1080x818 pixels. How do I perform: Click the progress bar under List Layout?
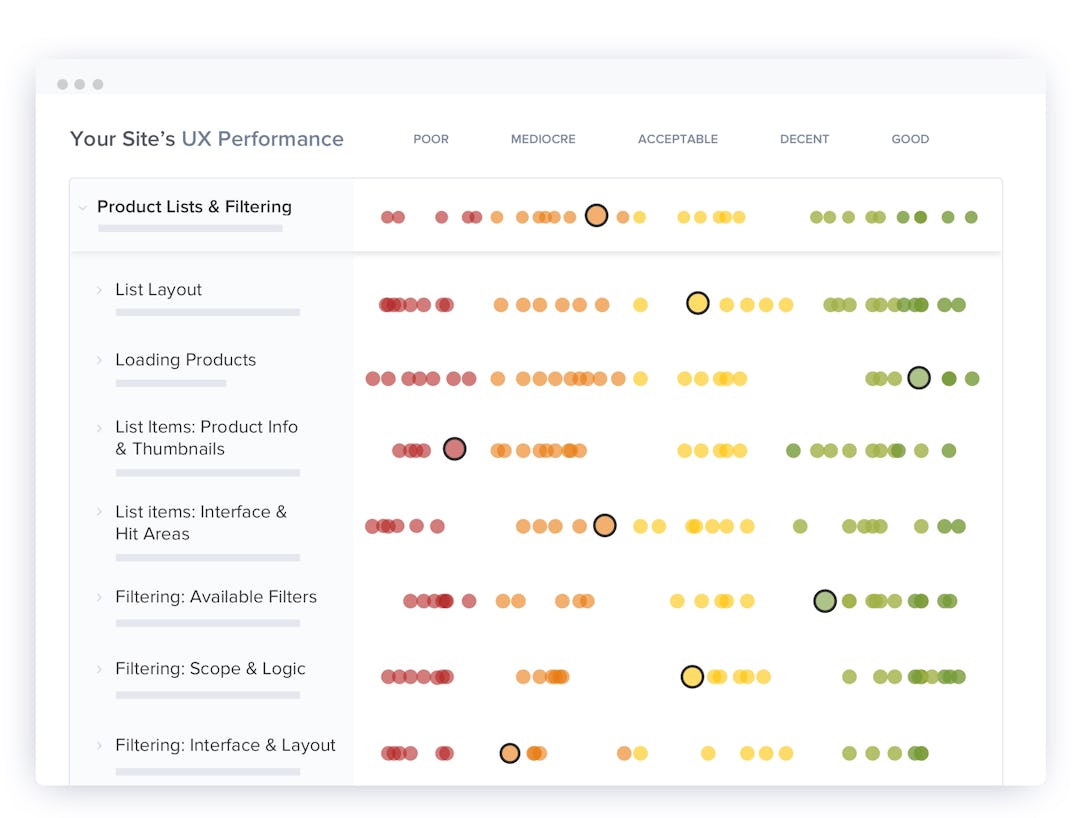tap(207, 312)
